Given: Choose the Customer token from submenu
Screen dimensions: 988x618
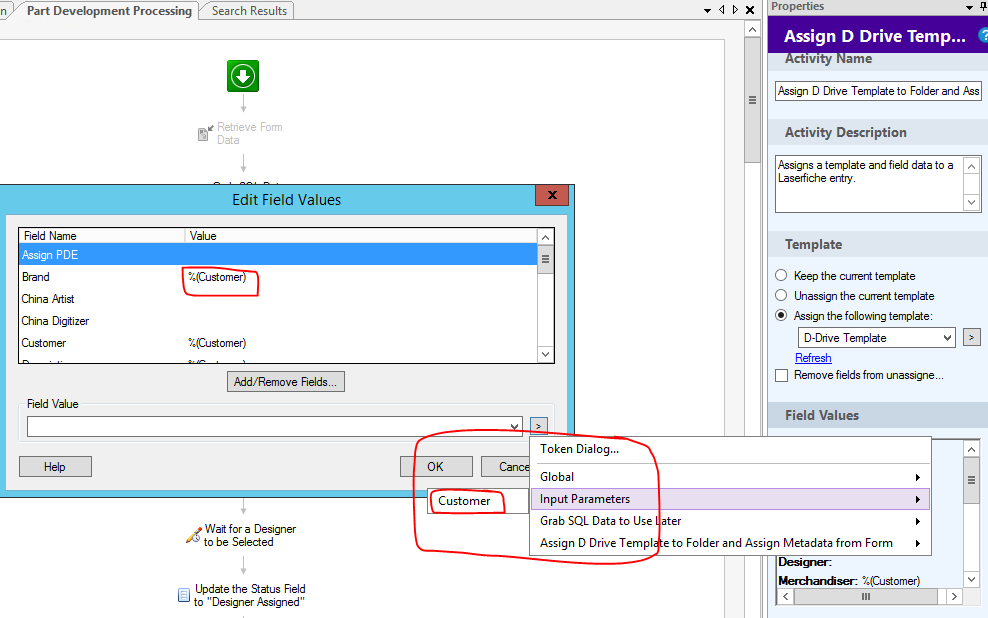Looking at the screenshot, I should pyautogui.click(x=478, y=501).
